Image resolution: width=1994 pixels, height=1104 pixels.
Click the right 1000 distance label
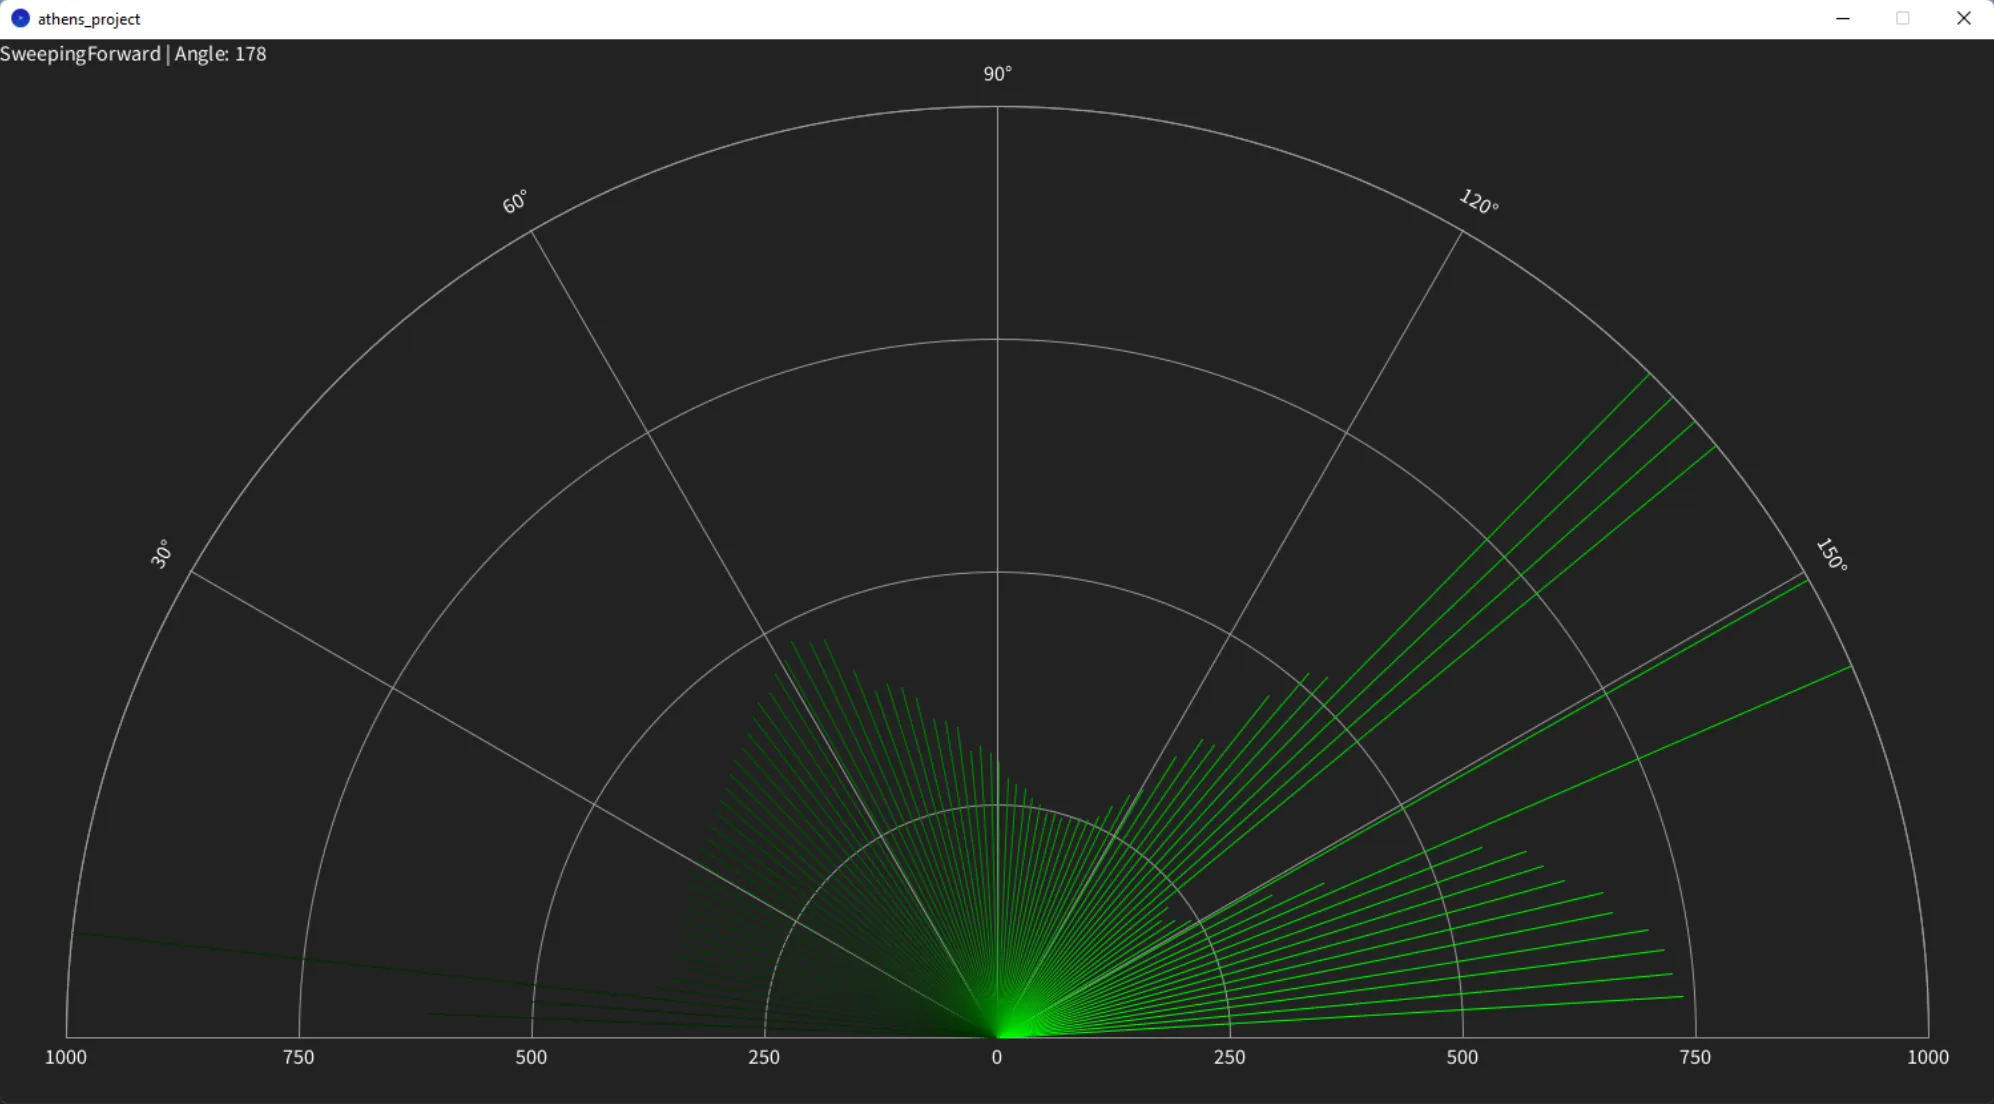point(1928,1057)
